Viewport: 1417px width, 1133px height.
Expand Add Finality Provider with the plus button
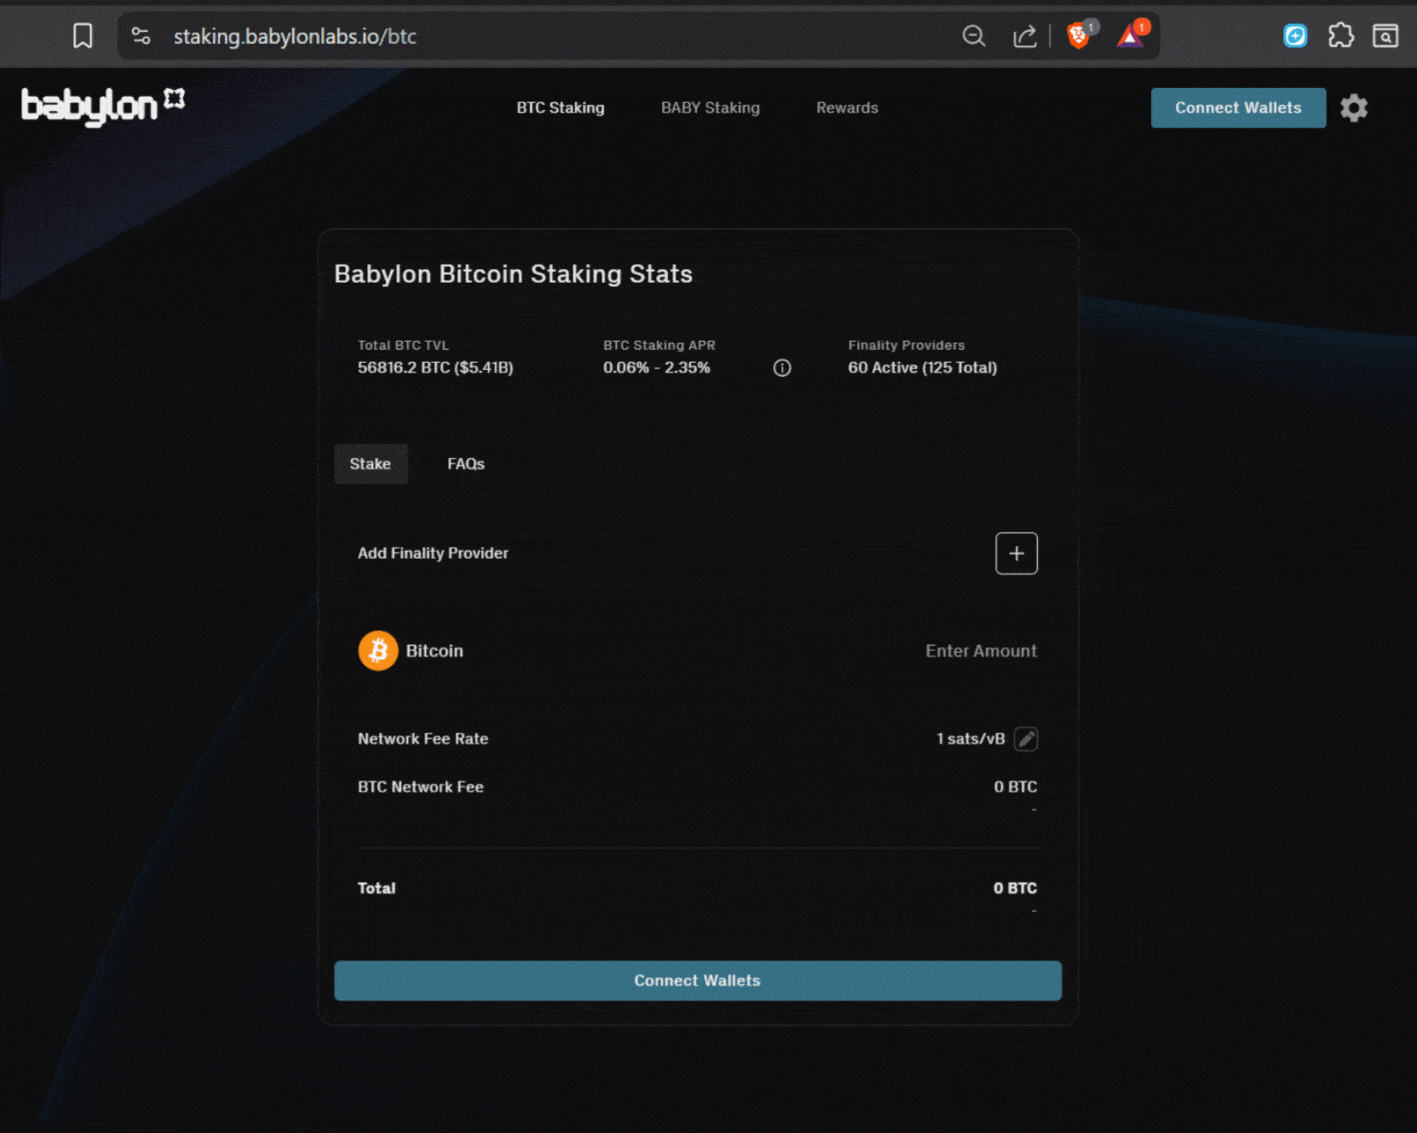tap(1016, 553)
